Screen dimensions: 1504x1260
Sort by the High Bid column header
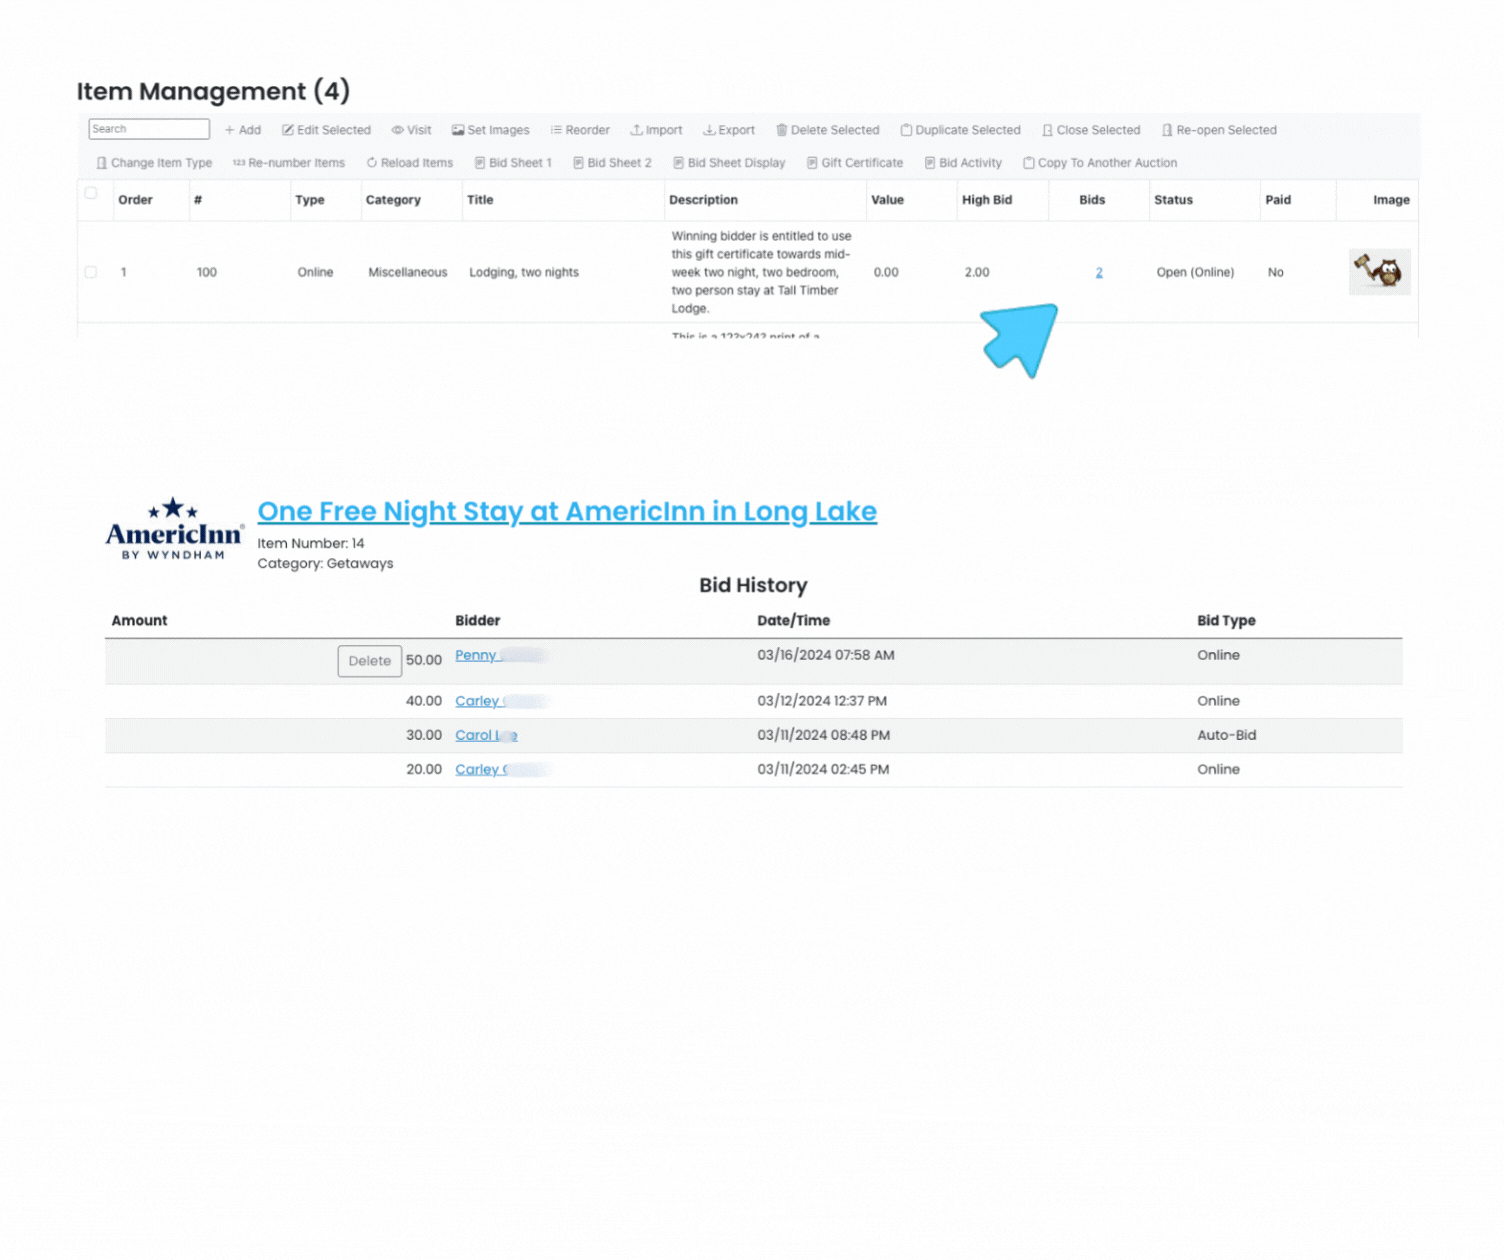[x=987, y=200]
